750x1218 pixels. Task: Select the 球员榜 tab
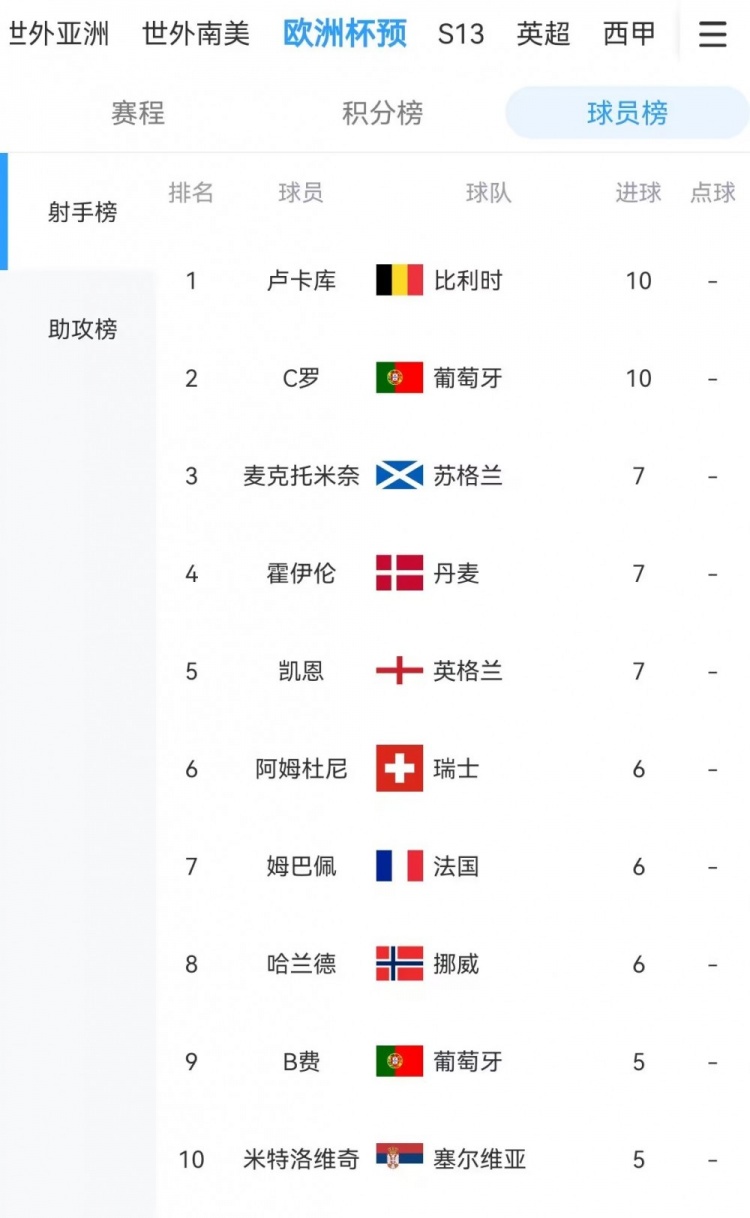pos(627,113)
